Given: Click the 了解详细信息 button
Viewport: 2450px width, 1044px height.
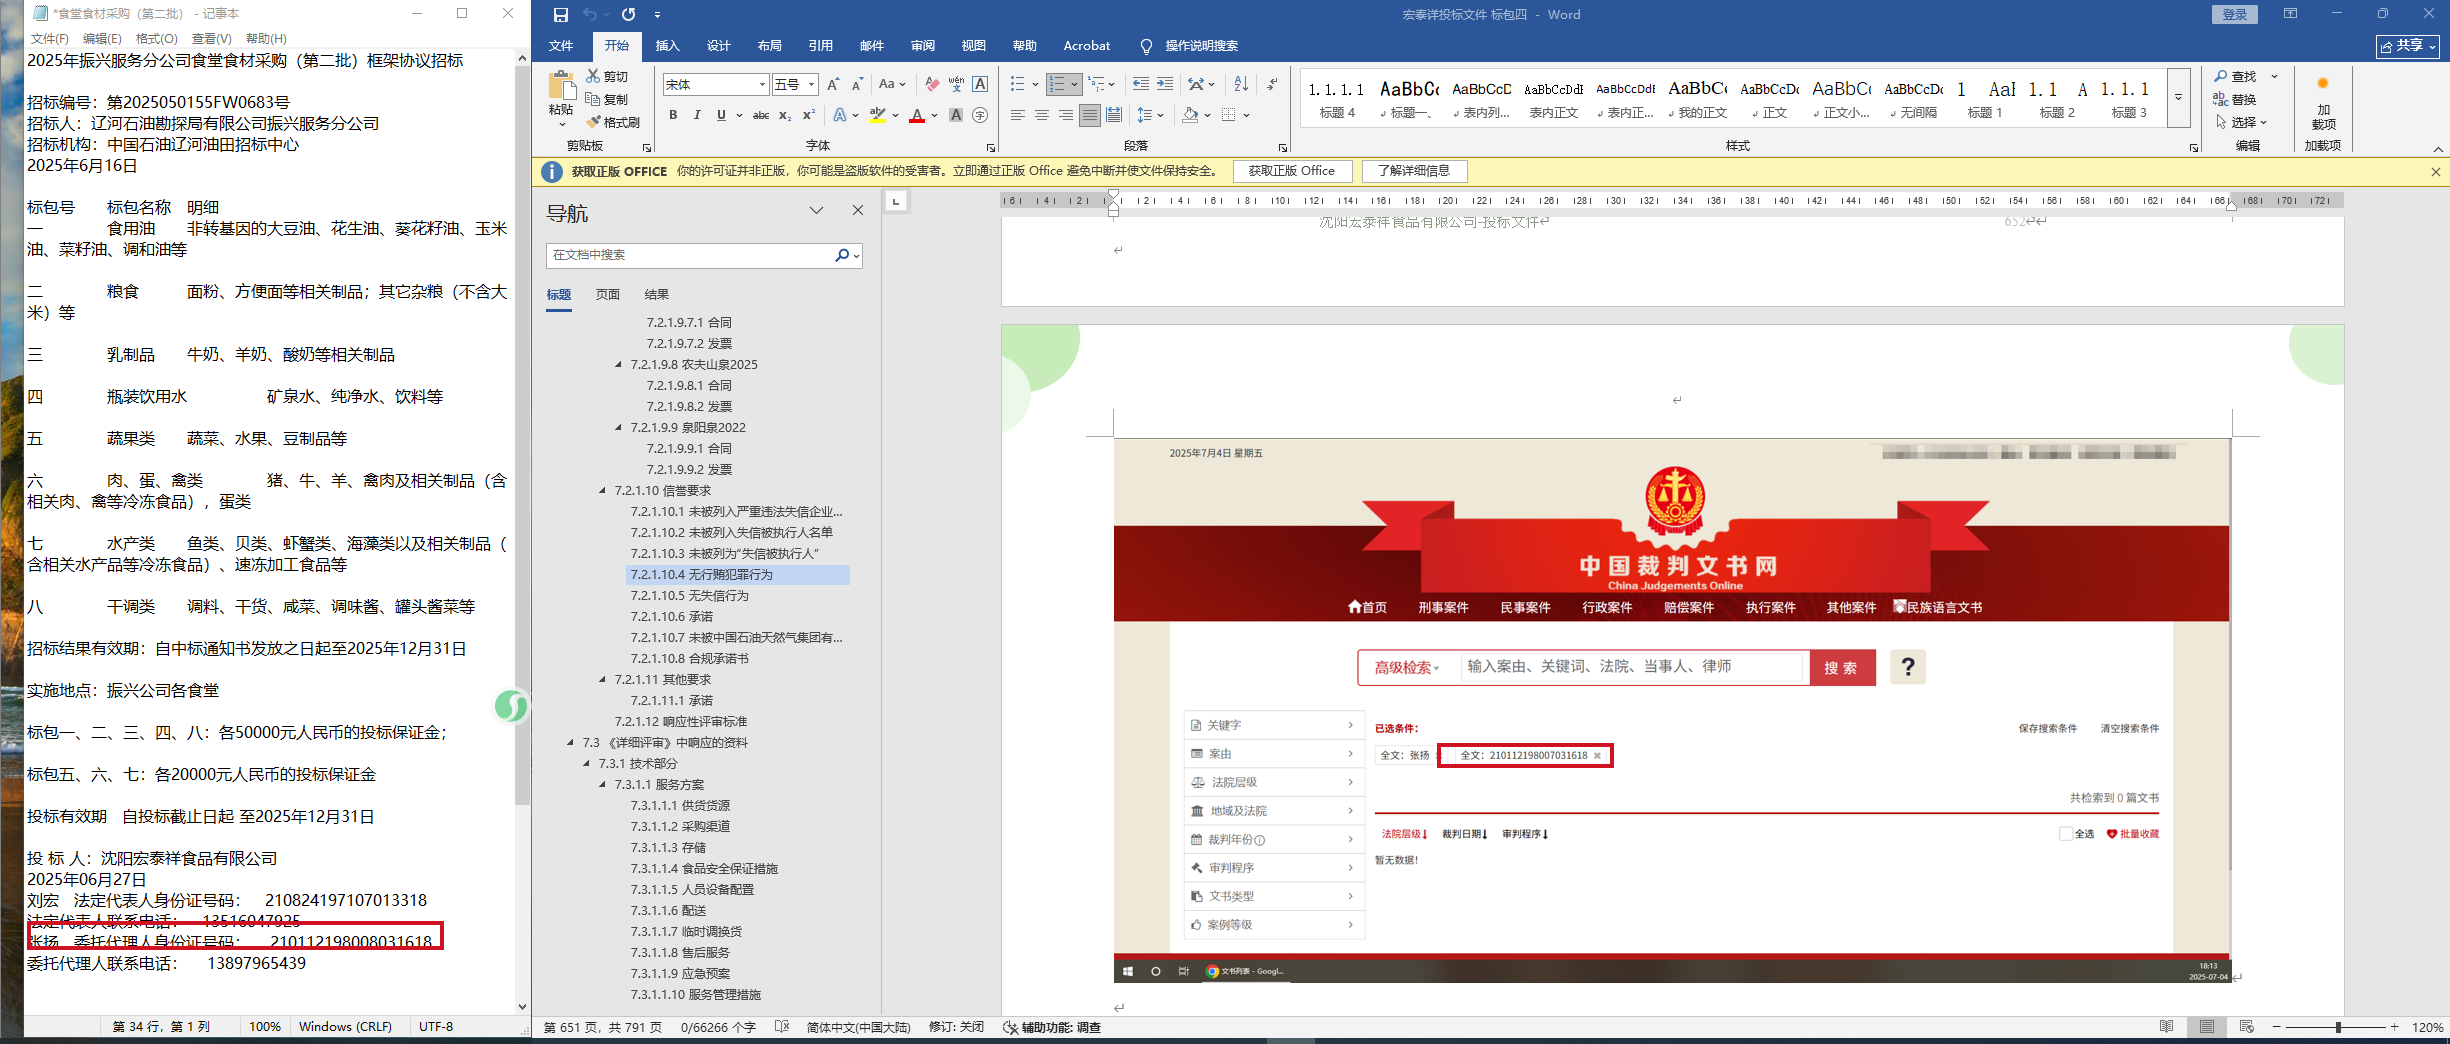Looking at the screenshot, I should click(x=1414, y=171).
